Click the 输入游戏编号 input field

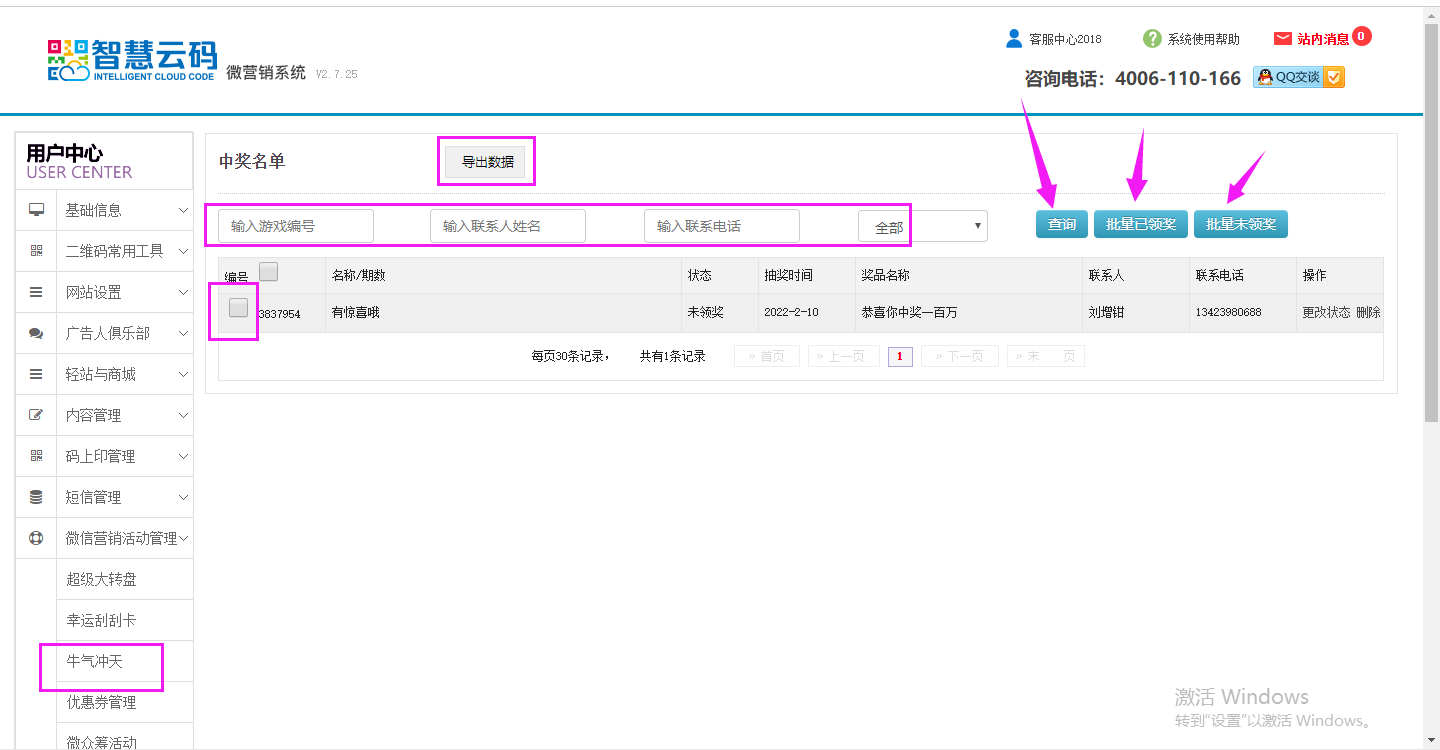pyautogui.click(x=296, y=226)
